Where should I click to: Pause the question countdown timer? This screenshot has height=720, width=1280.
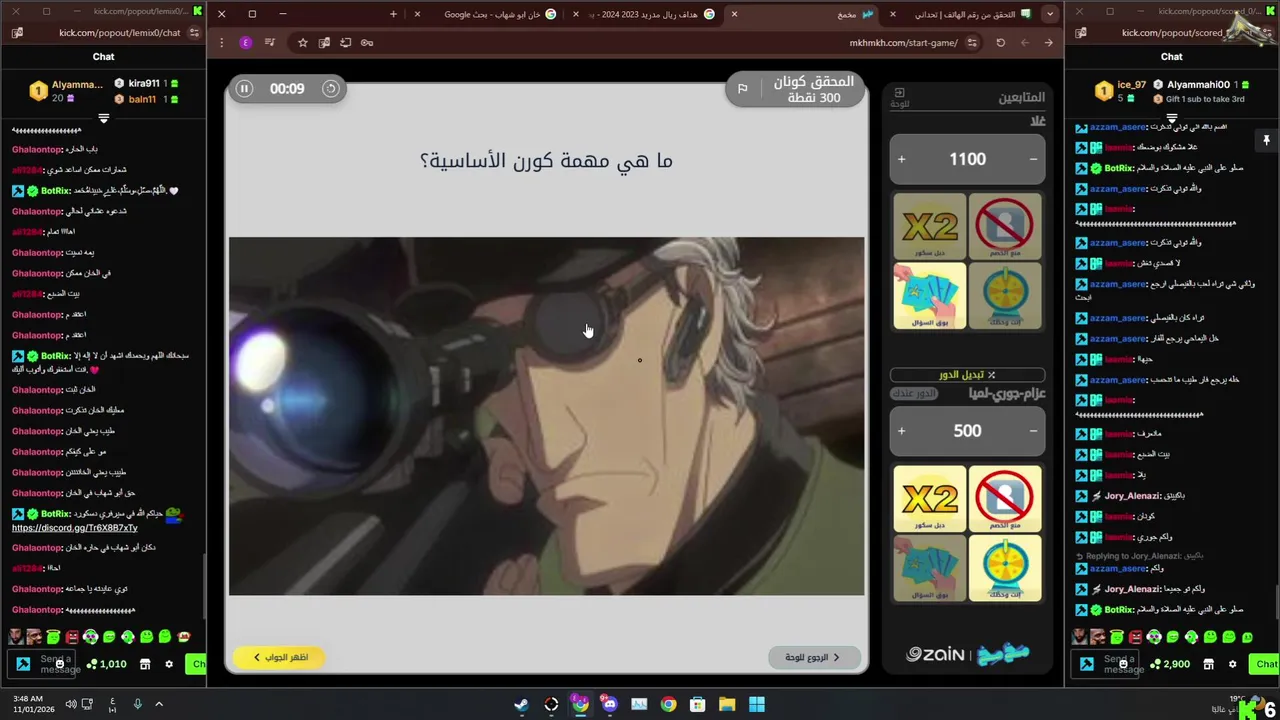click(244, 88)
